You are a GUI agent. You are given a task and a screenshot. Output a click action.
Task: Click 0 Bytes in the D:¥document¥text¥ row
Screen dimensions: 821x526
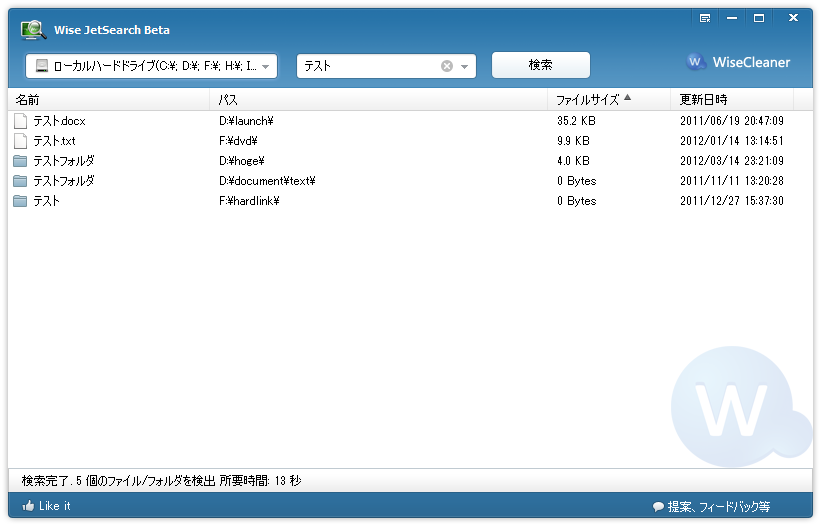tap(576, 181)
